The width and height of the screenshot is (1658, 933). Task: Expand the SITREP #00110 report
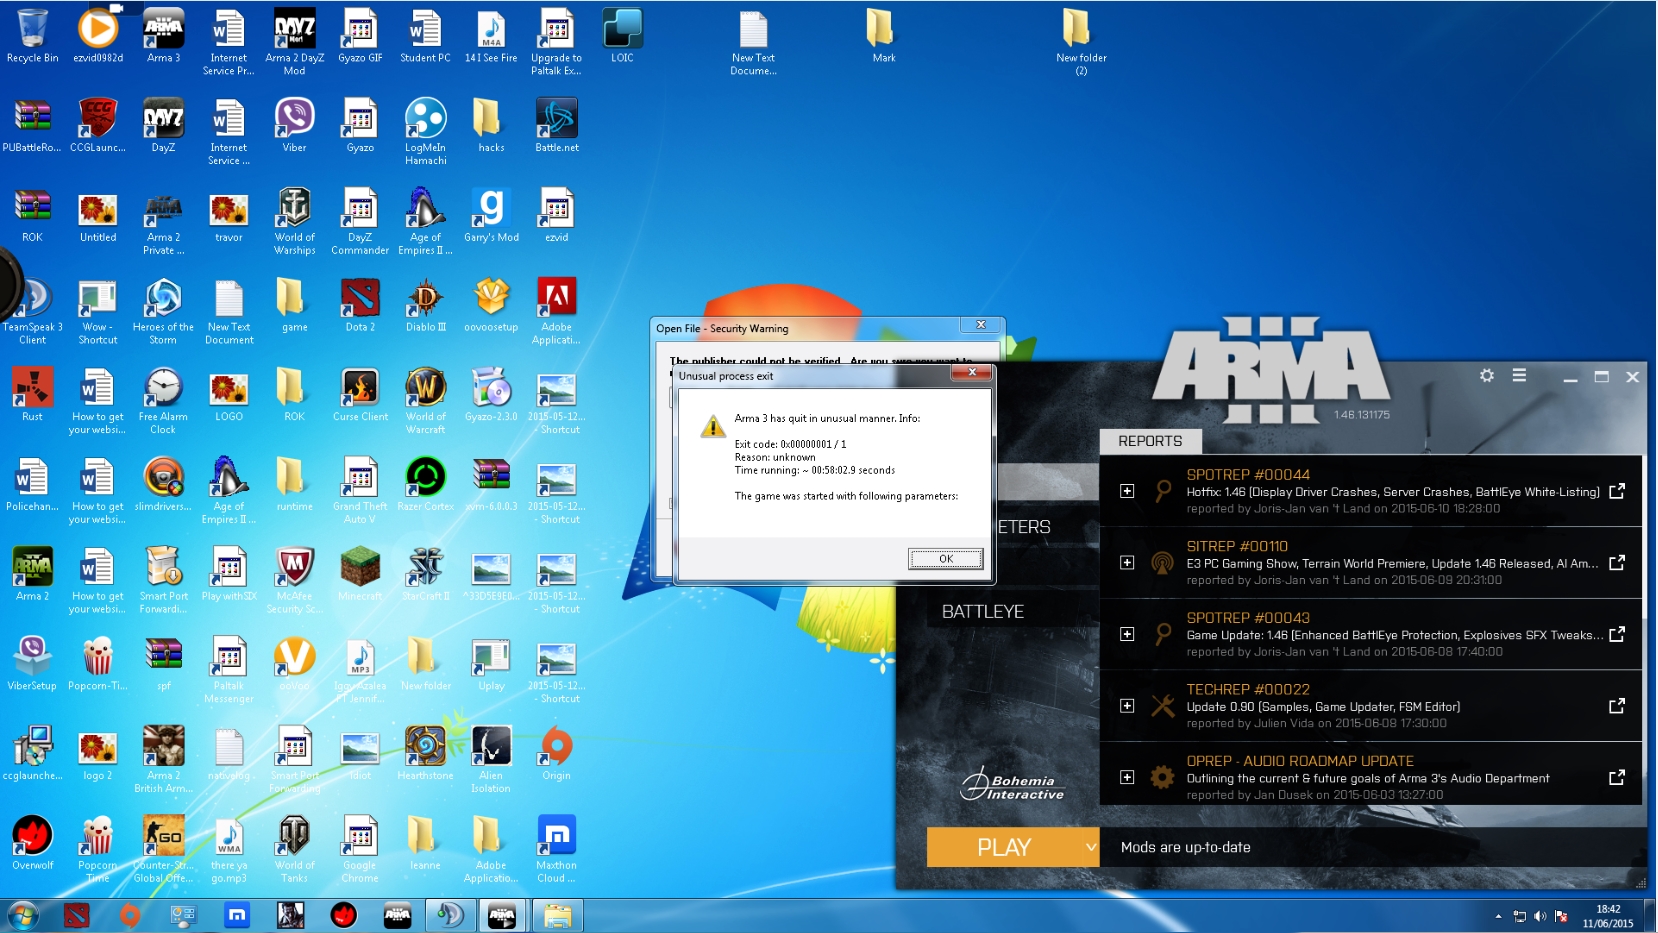(1127, 563)
